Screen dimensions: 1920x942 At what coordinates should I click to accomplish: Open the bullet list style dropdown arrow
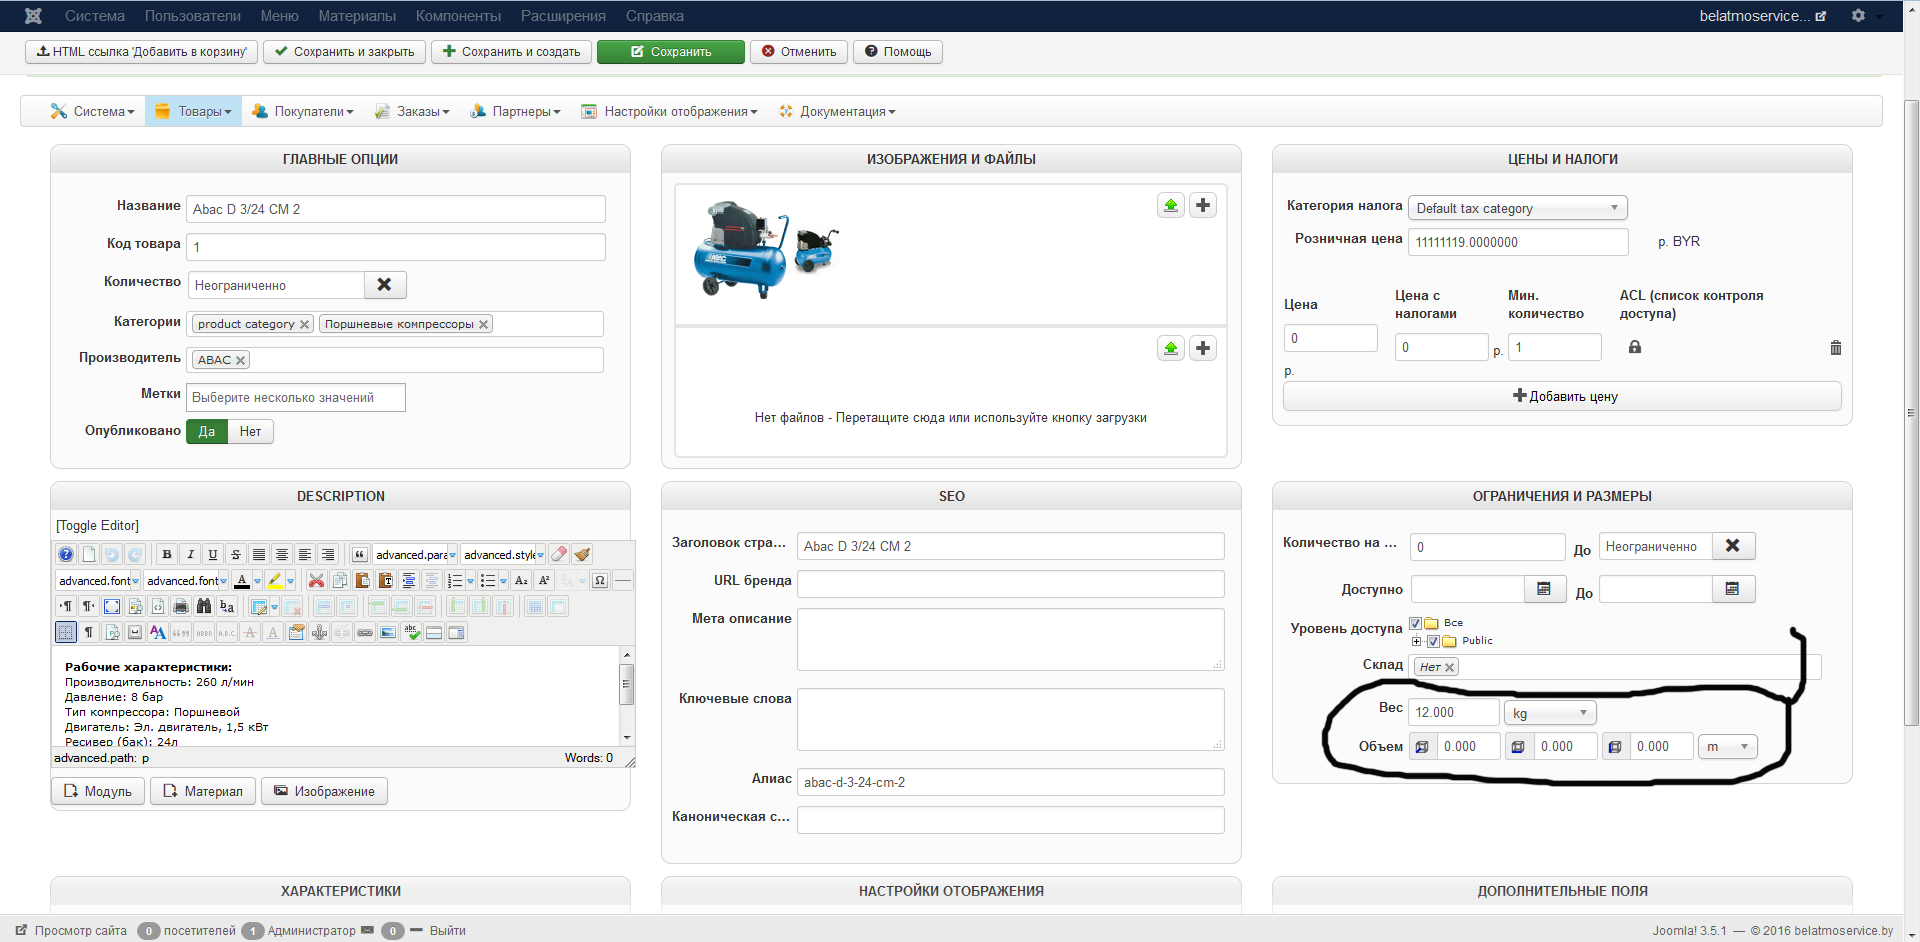click(504, 581)
